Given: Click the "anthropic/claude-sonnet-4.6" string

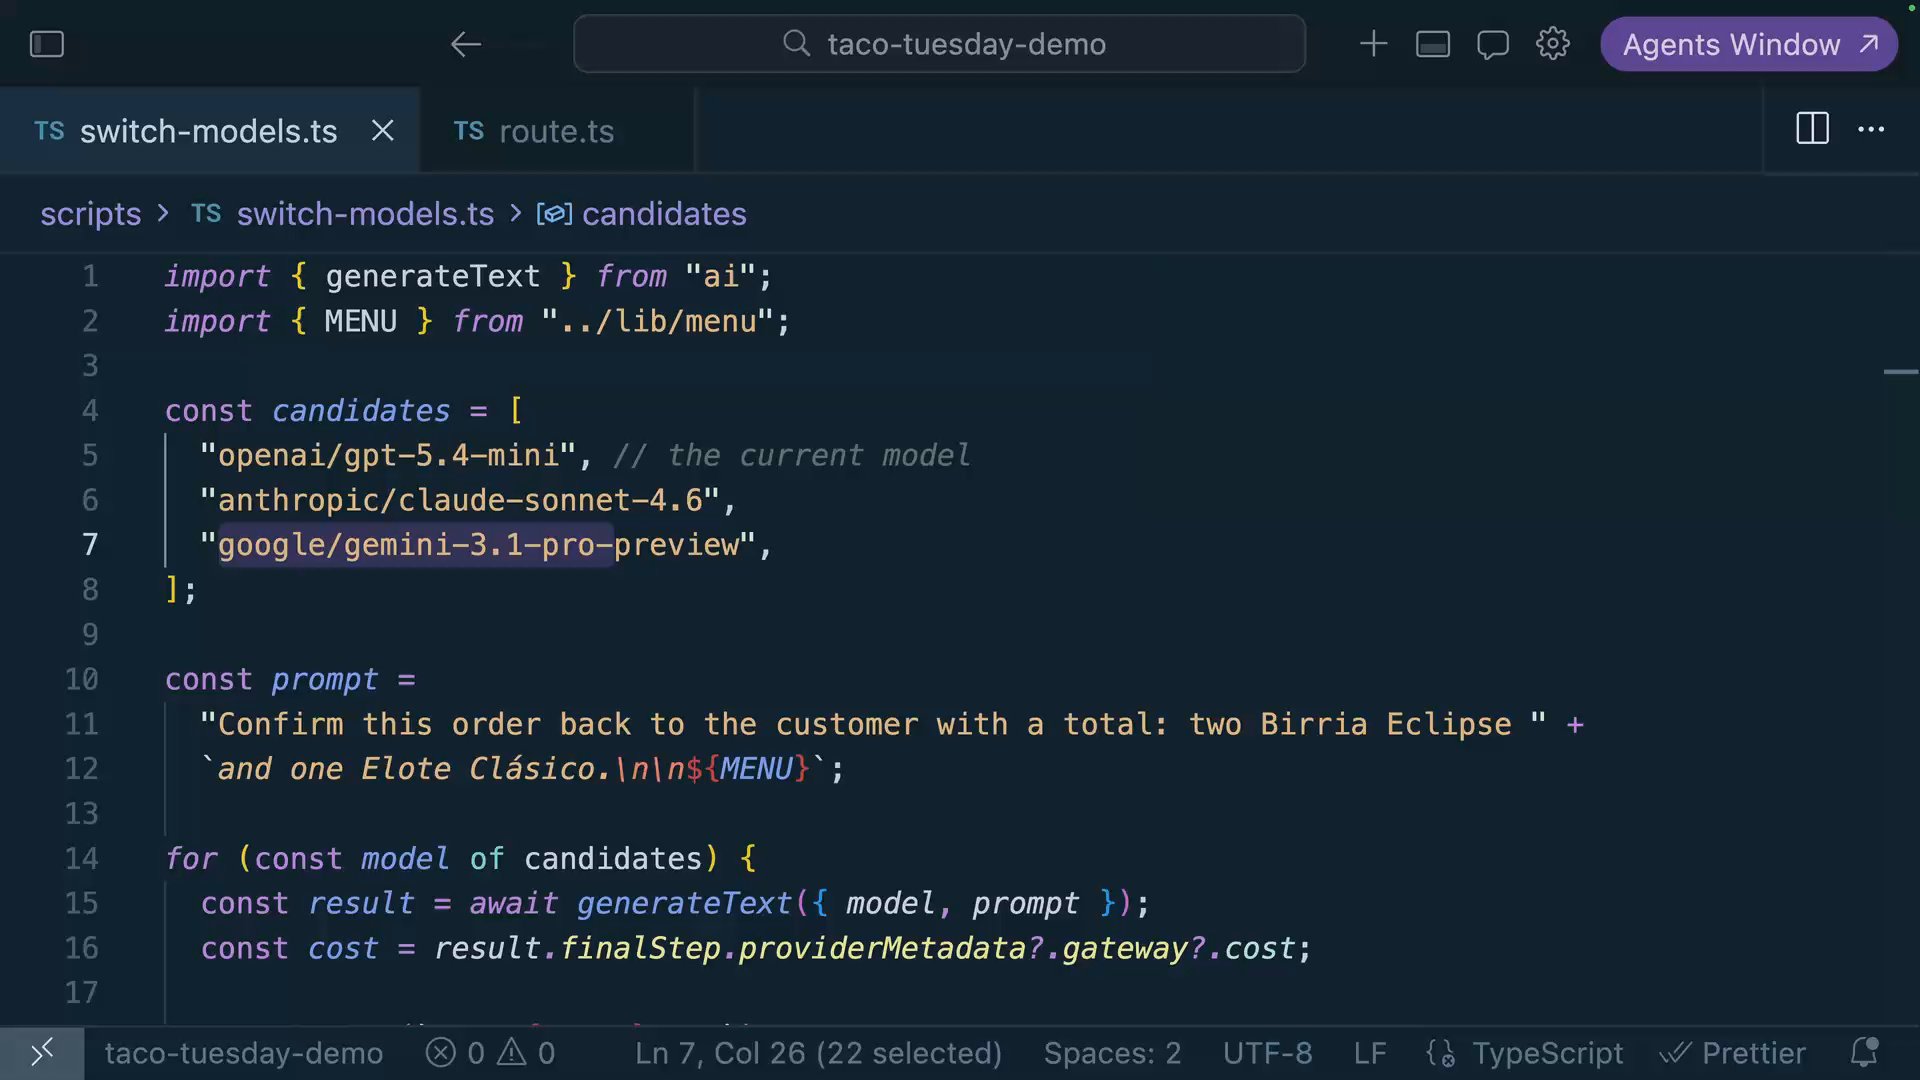Looking at the screenshot, I should coord(460,500).
